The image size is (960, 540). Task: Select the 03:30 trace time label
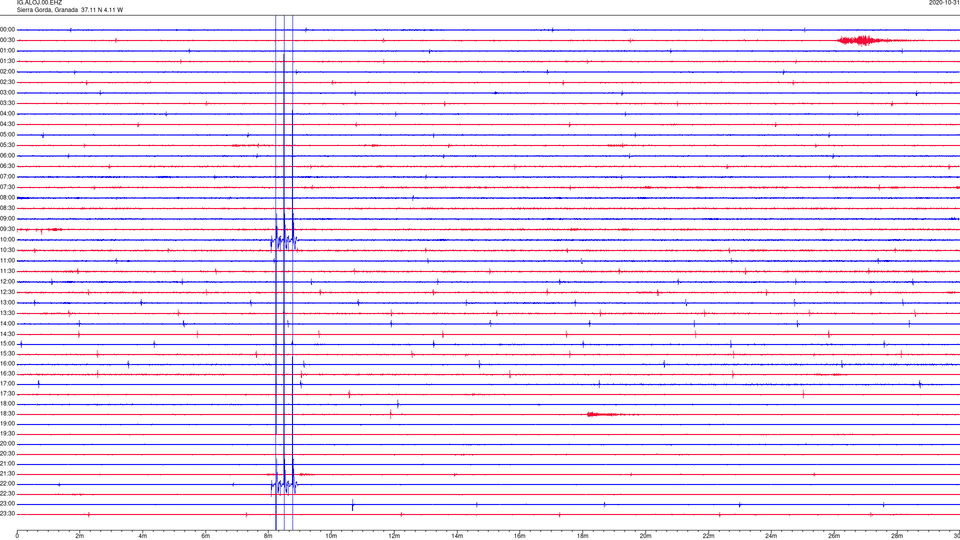tap(7, 103)
